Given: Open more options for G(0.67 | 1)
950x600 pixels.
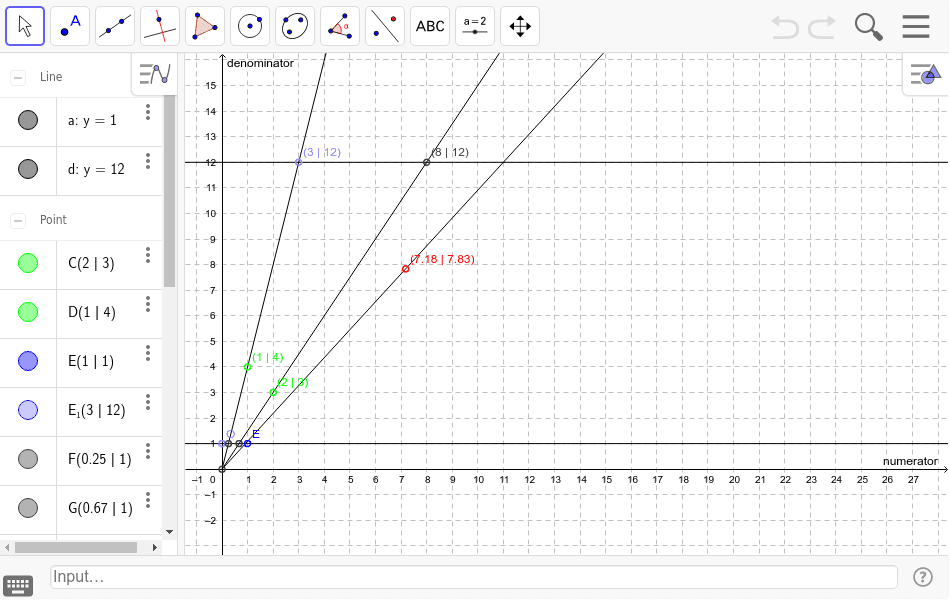Looking at the screenshot, I should (x=148, y=501).
